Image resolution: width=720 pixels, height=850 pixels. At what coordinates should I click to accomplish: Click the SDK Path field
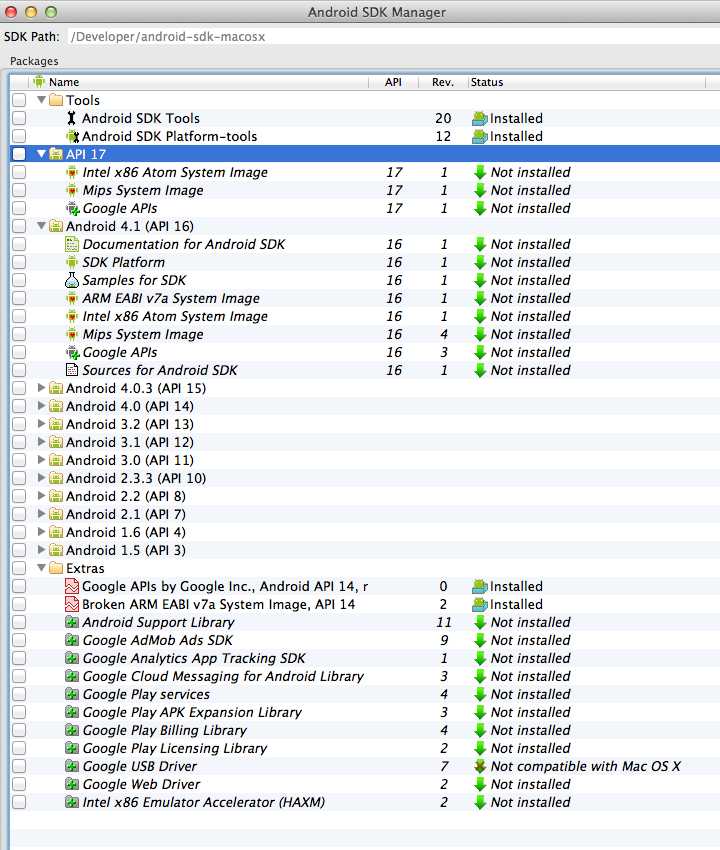coord(393,37)
